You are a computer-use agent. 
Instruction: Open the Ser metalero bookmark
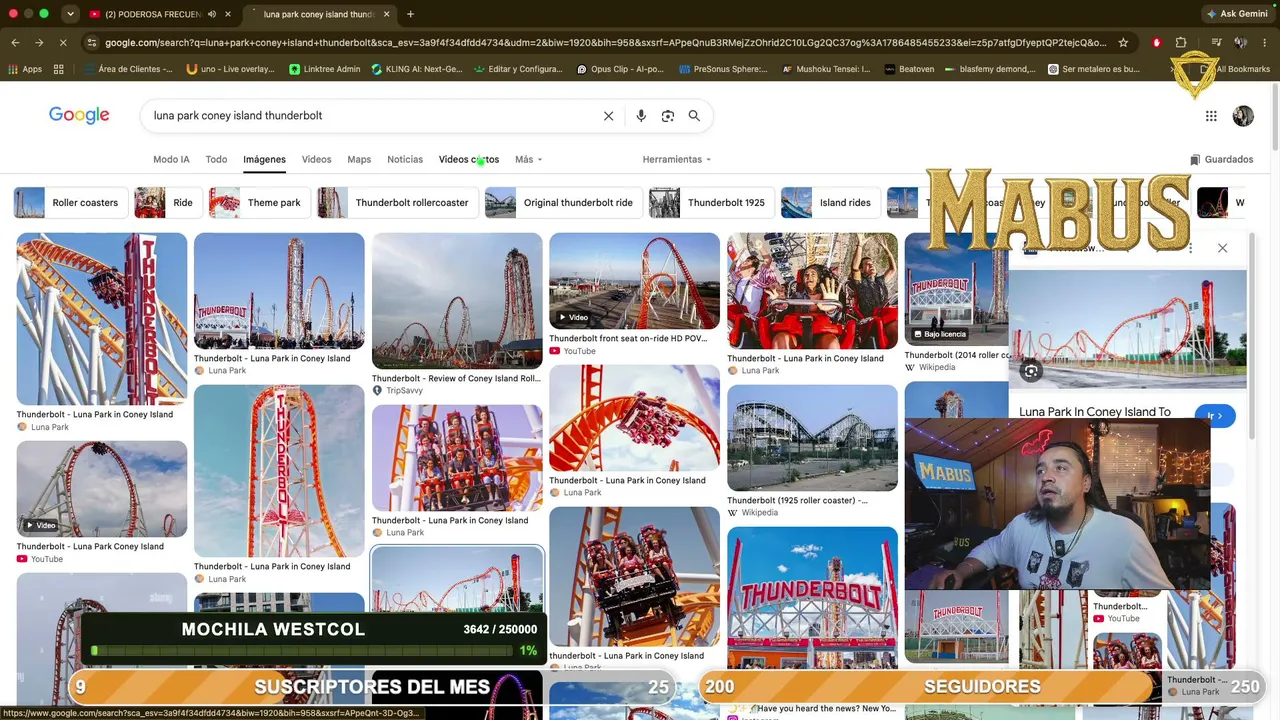click(1093, 69)
